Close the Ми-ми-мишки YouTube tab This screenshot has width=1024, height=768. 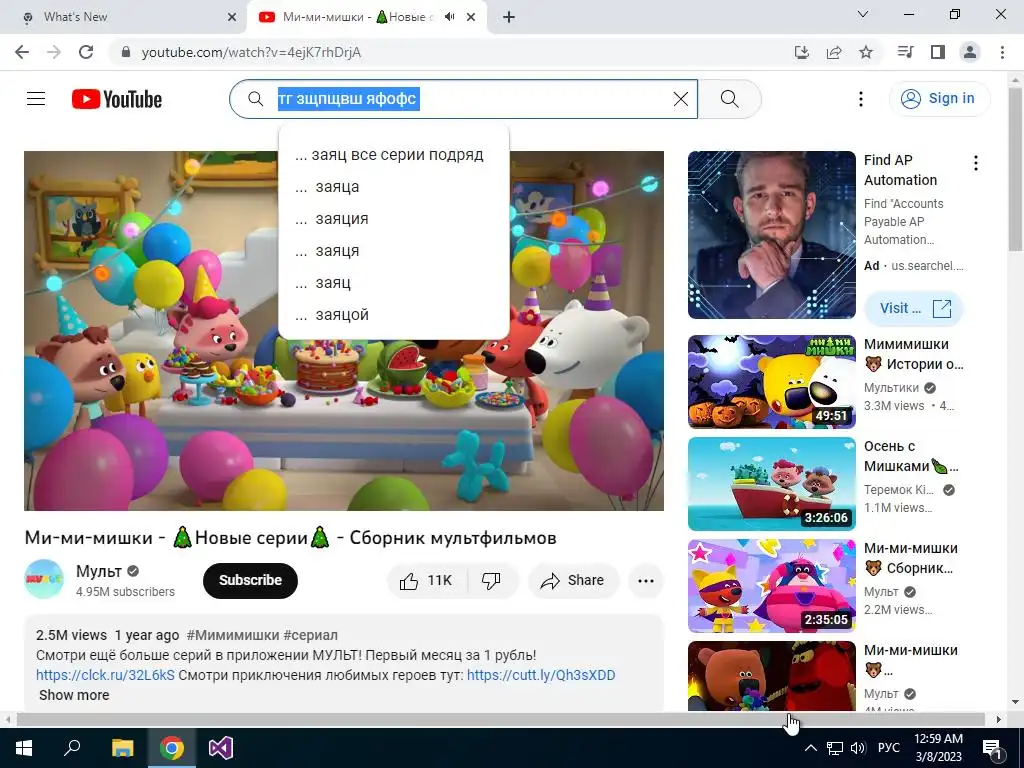[x=471, y=18]
